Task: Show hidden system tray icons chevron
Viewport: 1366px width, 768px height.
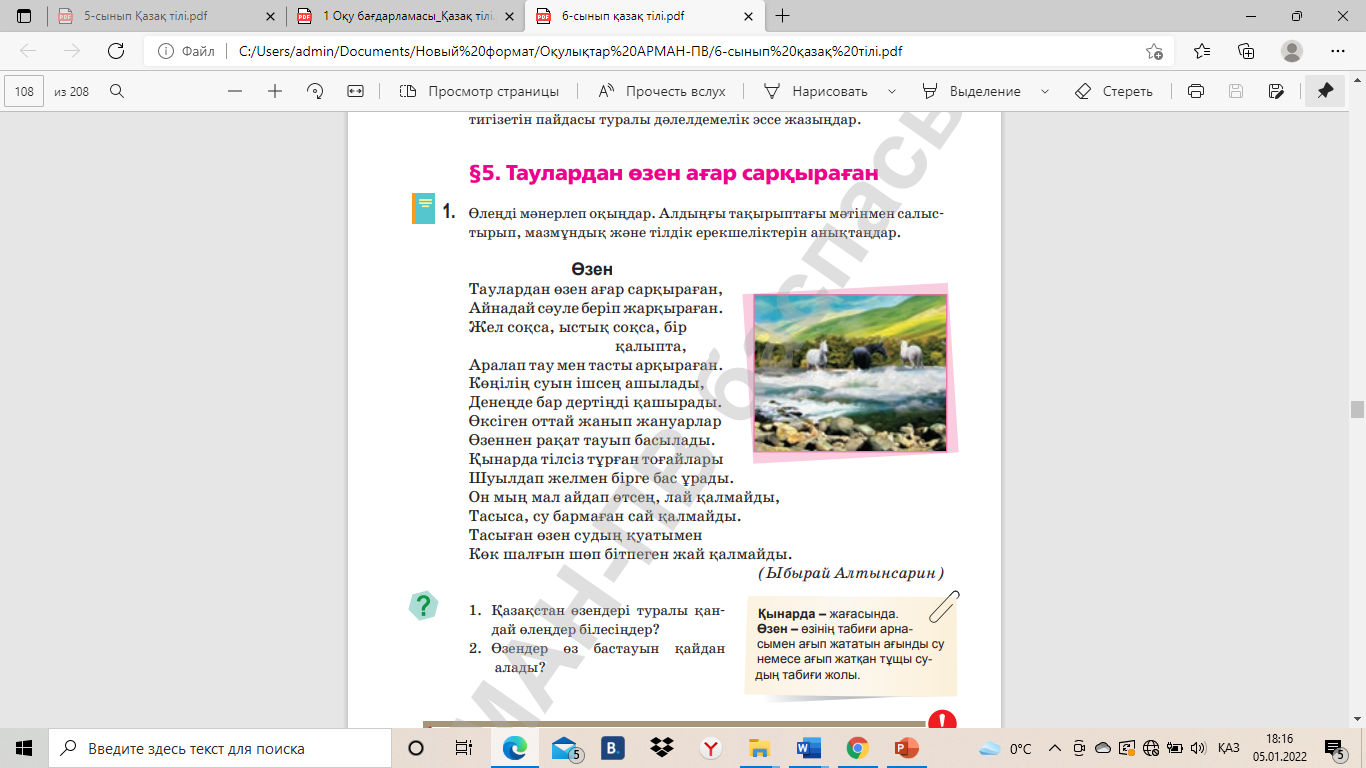Action: coord(1055,748)
